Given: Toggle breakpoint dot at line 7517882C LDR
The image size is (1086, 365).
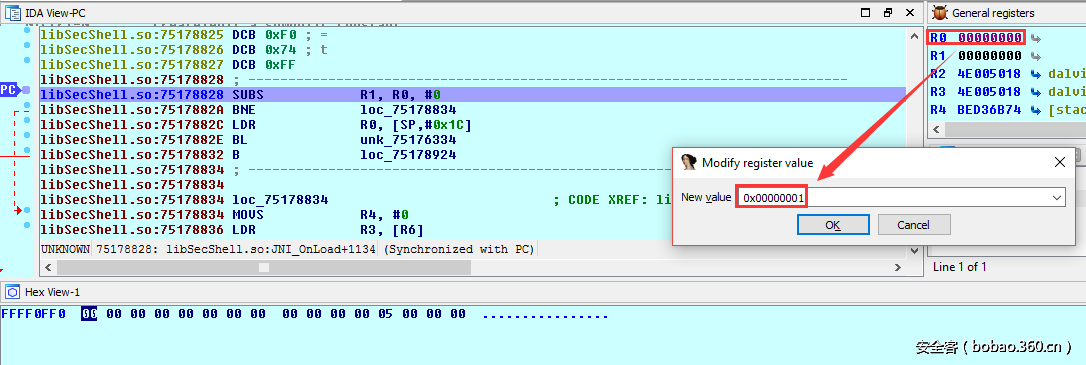Looking at the screenshot, I should click(x=27, y=121).
